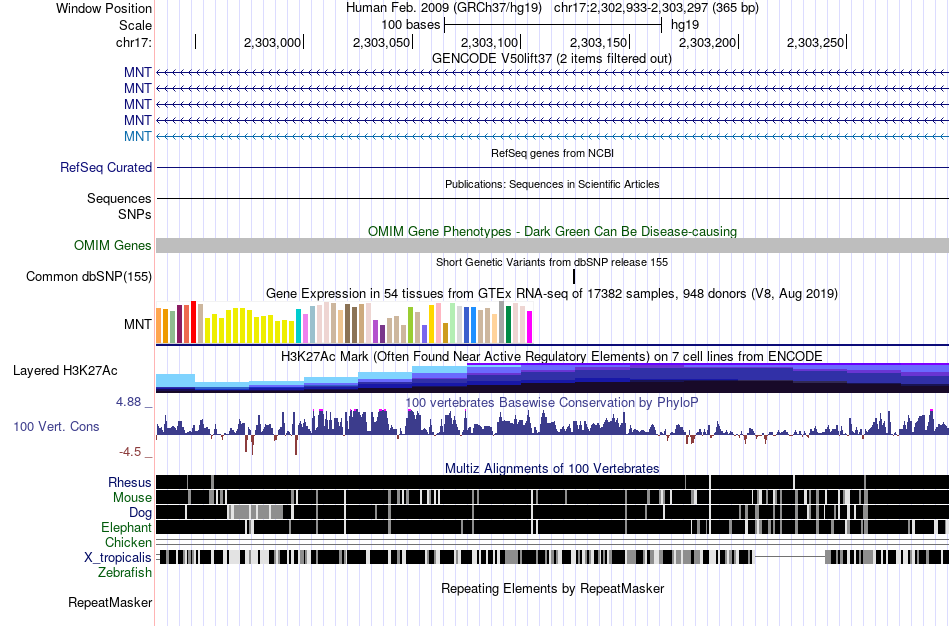This screenshot has width=950, height=626.
Task: Click the gray OMIM Genes bar
Action: click(552, 245)
